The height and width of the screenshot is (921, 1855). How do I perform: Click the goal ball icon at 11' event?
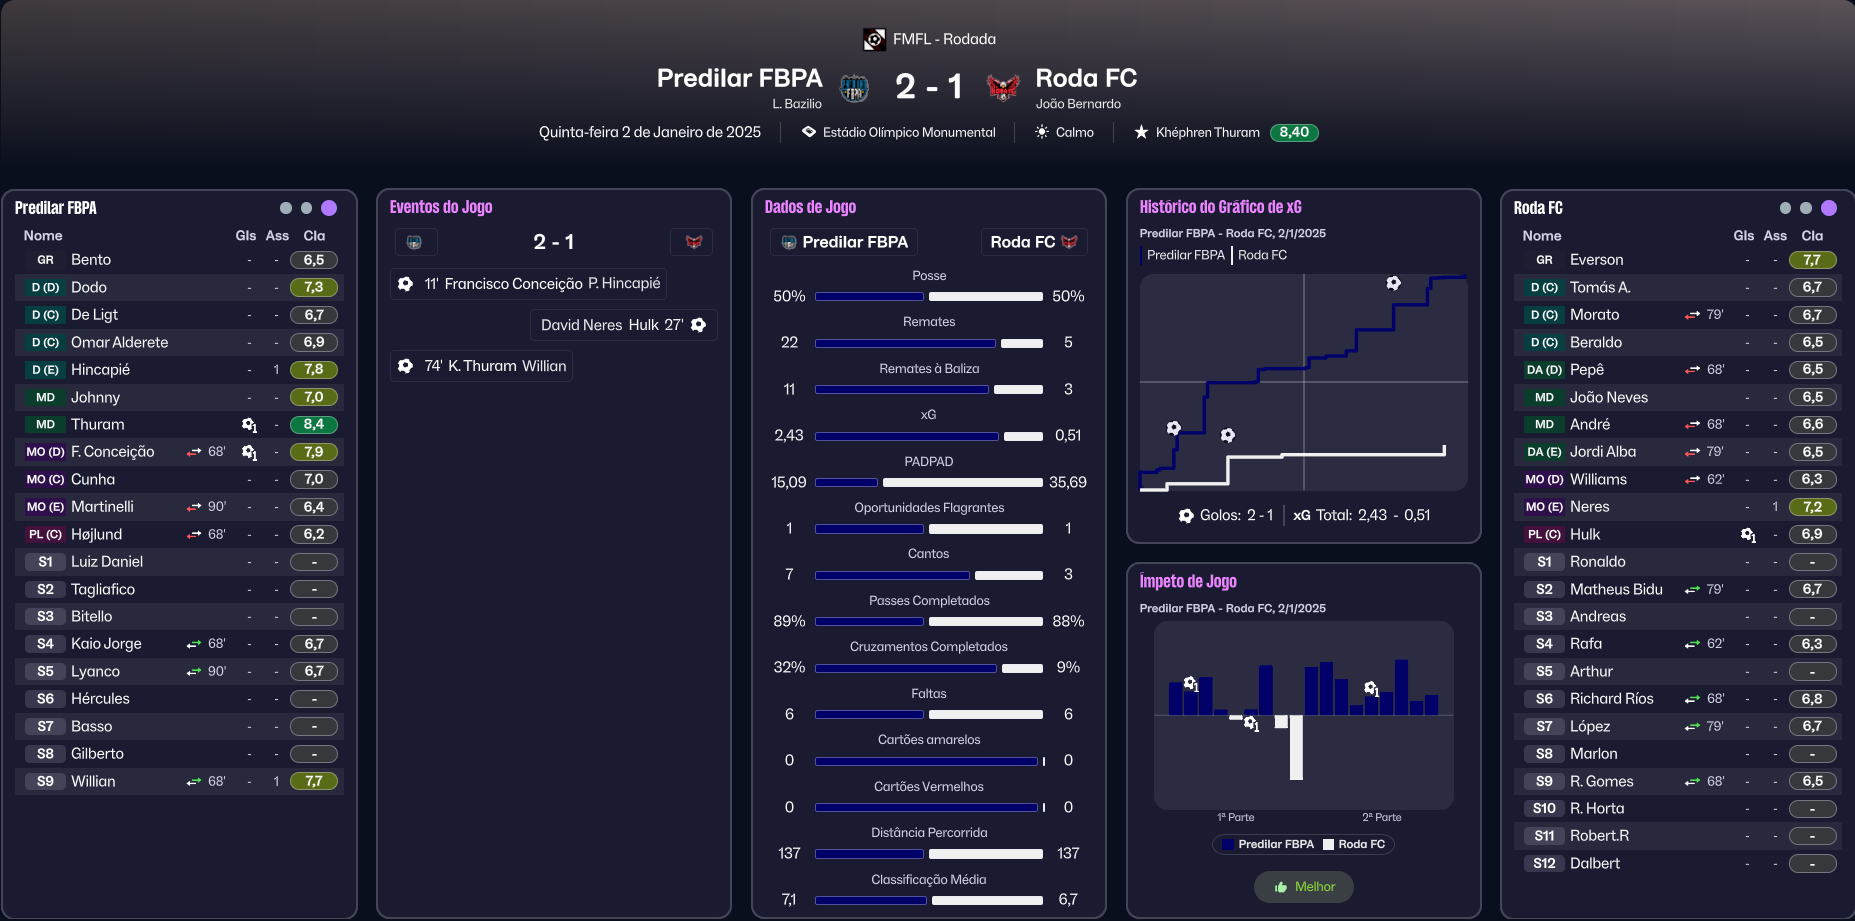(x=405, y=284)
